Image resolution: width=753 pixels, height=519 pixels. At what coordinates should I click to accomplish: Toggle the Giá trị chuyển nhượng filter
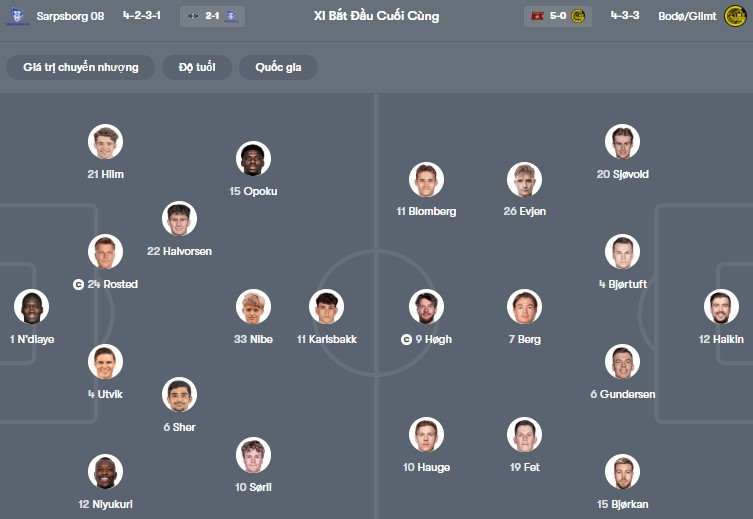click(80, 67)
